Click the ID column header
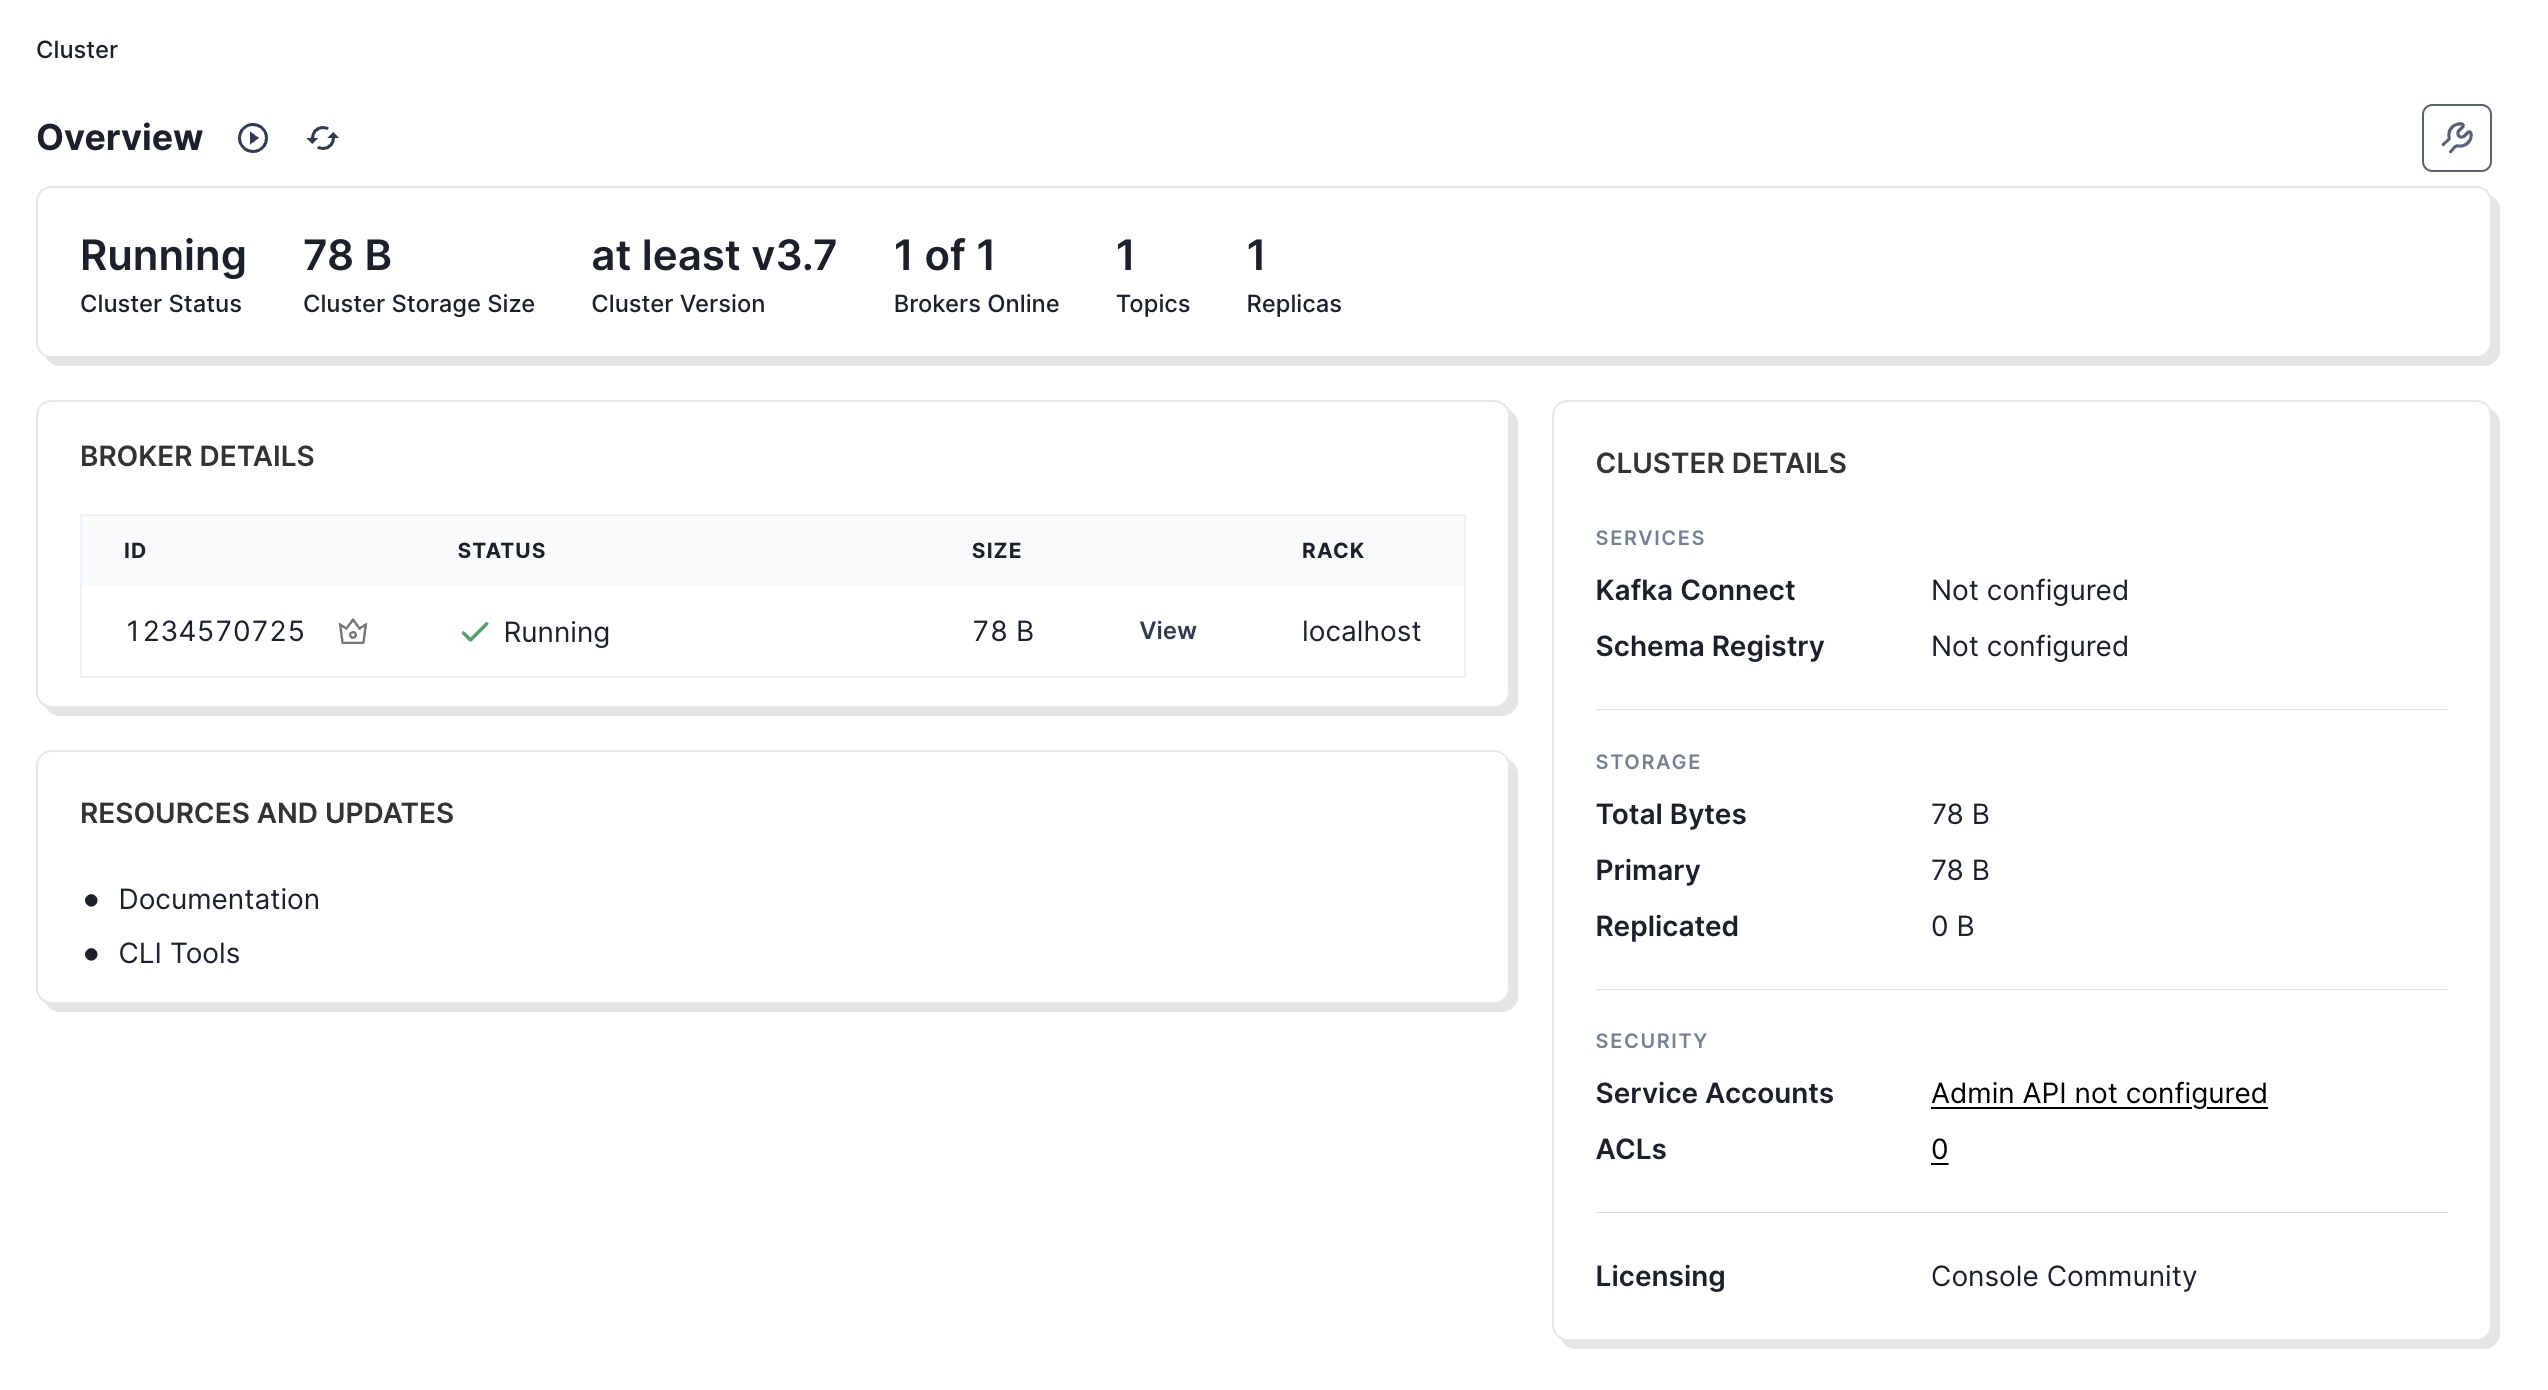 (135, 550)
